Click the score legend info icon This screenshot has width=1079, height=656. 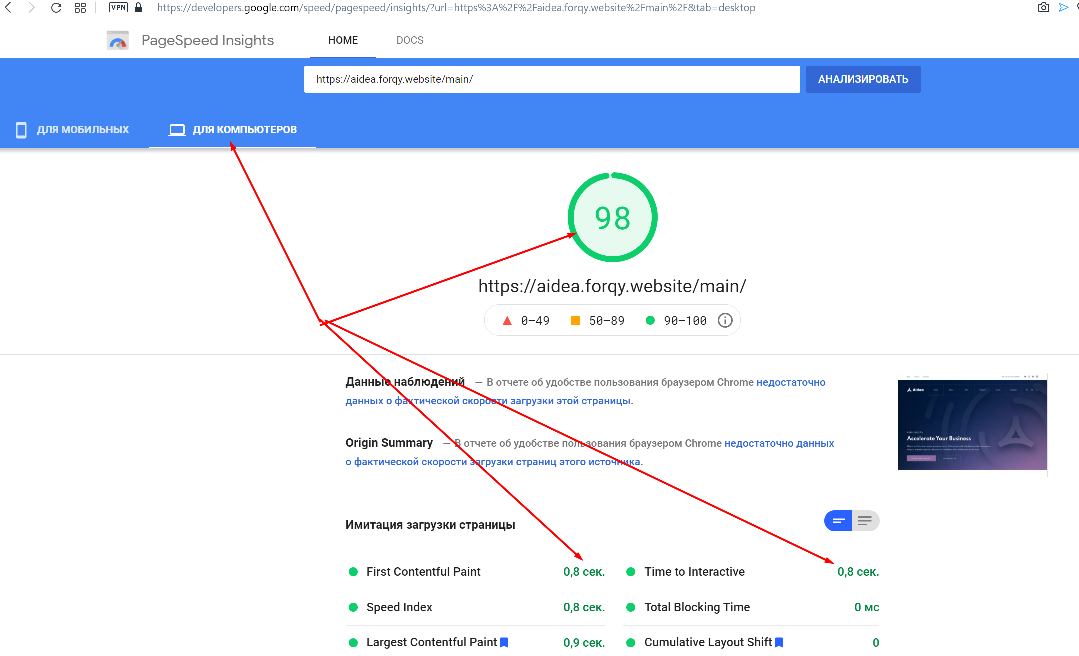pos(725,321)
